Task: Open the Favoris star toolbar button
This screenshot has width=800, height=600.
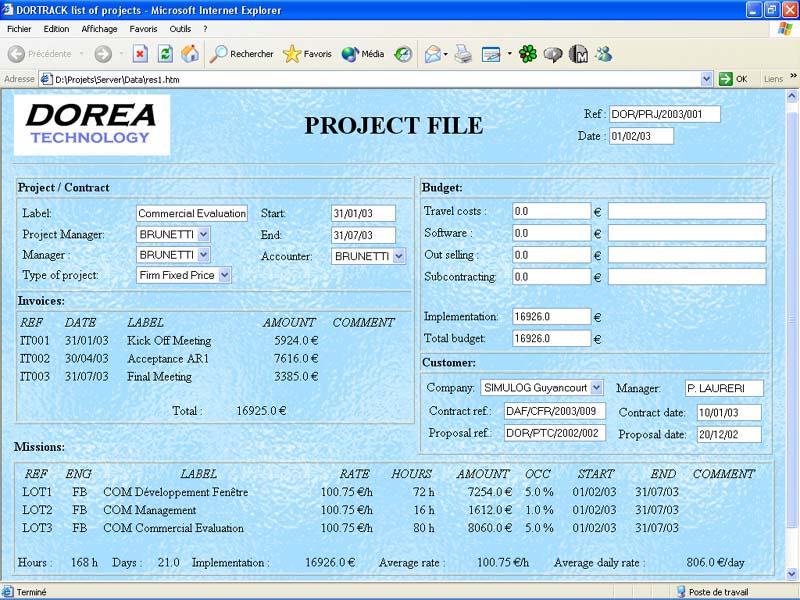Action: 307,54
